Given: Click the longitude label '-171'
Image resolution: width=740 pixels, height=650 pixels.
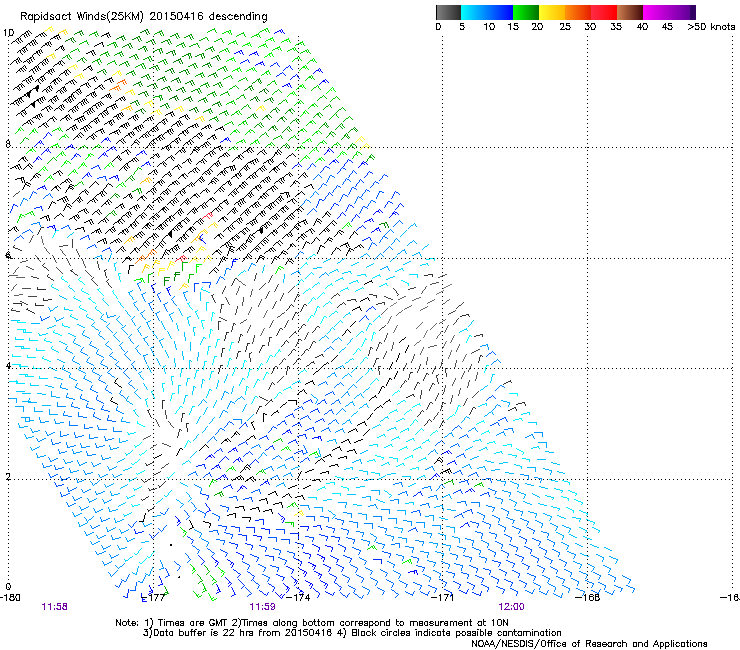Looking at the screenshot, I should (x=443, y=598).
